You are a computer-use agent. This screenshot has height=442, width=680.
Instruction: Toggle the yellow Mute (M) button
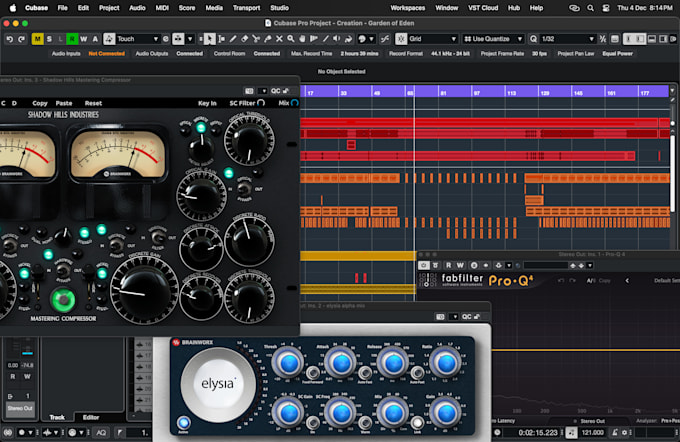(37, 39)
